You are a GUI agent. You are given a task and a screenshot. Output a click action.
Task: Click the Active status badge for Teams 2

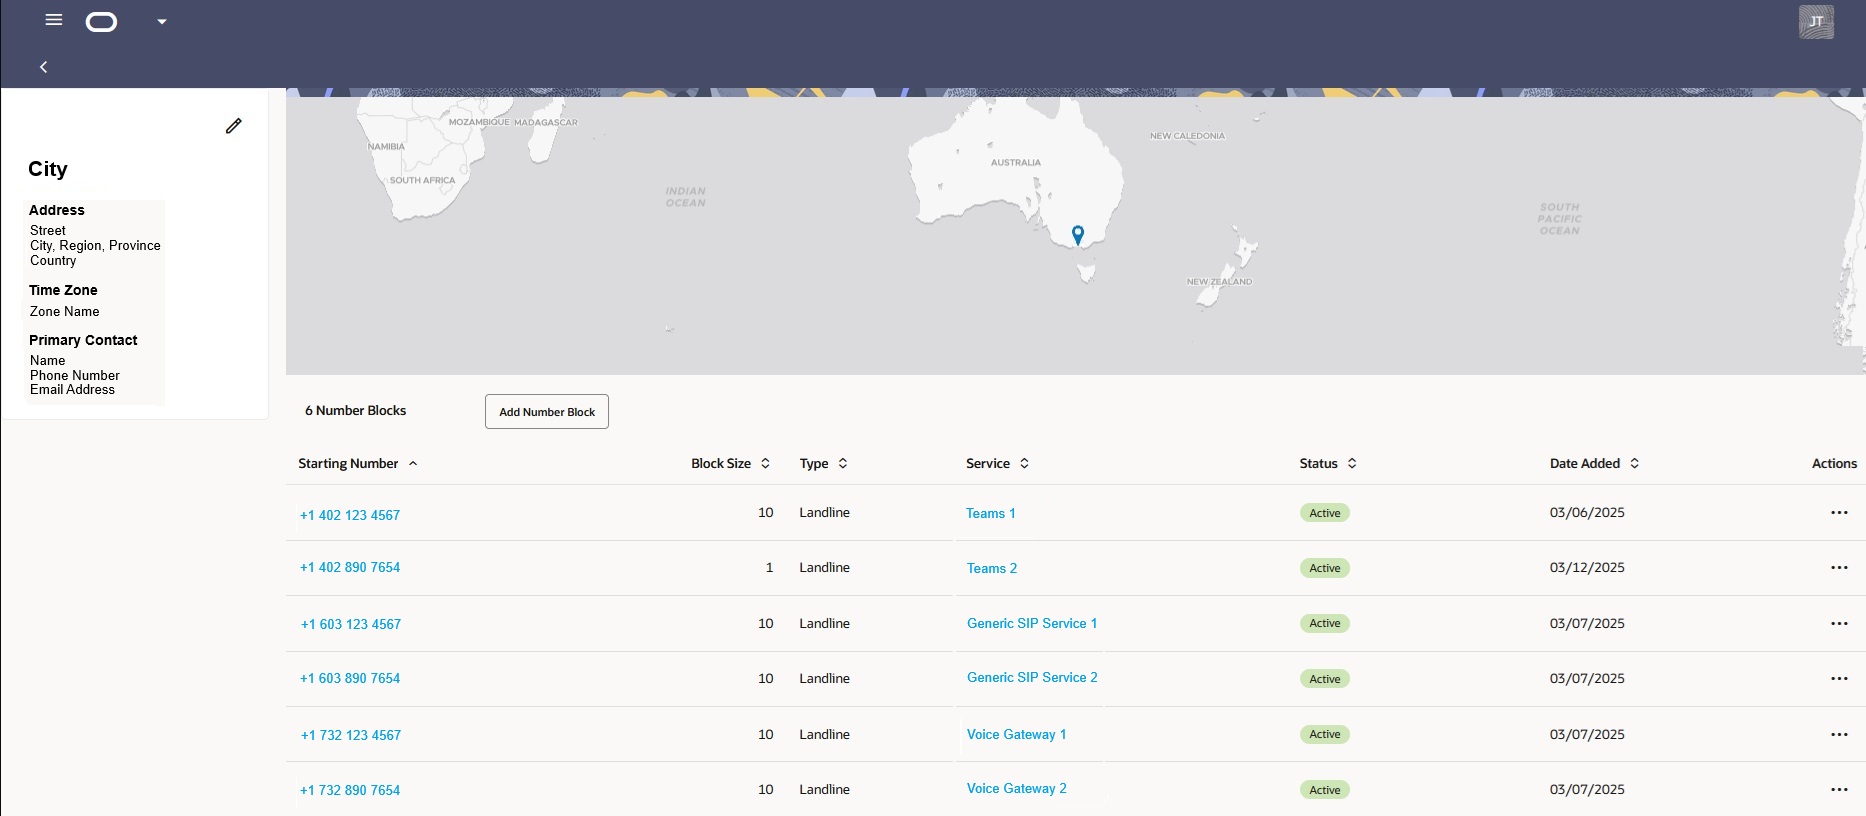click(1325, 568)
